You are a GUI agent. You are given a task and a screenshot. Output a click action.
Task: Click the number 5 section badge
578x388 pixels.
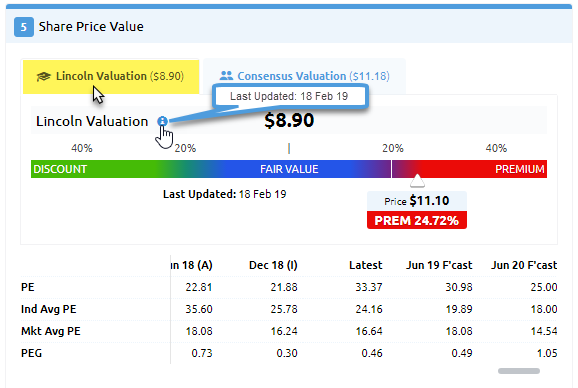[24, 27]
